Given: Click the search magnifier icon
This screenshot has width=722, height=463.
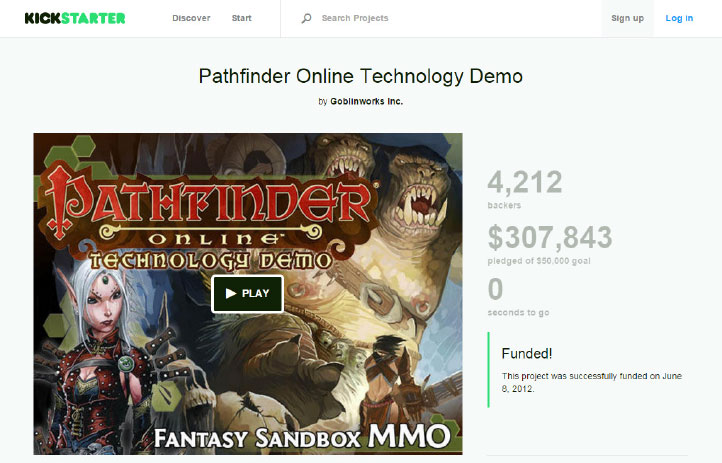Looking at the screenshot, I should click(x=306, y=18).
